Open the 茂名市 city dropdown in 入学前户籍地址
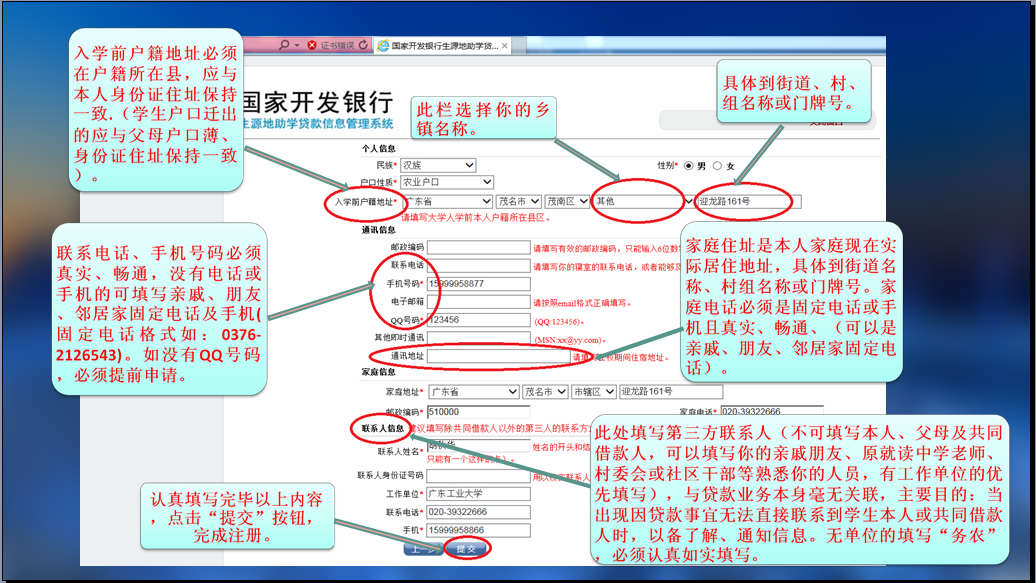 pos(519,201)
